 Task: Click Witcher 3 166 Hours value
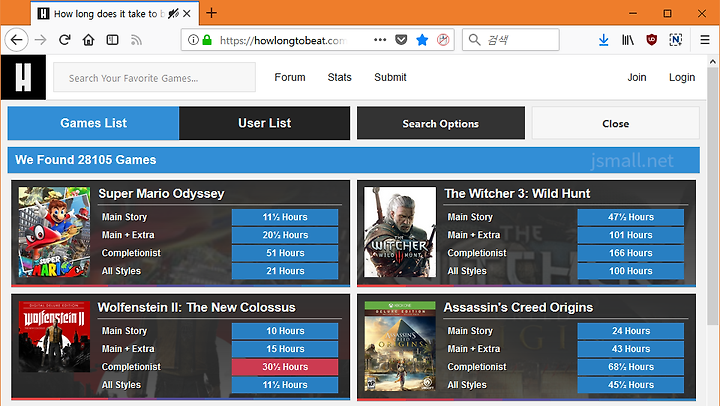coord(630,253)
